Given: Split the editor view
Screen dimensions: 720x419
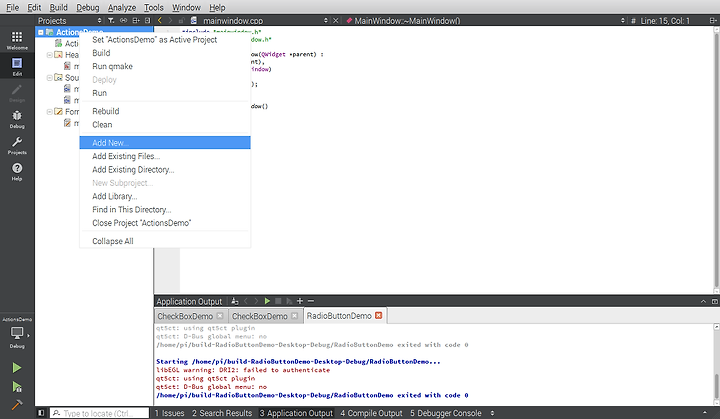Looking at the screenshot, I should 713,20.
